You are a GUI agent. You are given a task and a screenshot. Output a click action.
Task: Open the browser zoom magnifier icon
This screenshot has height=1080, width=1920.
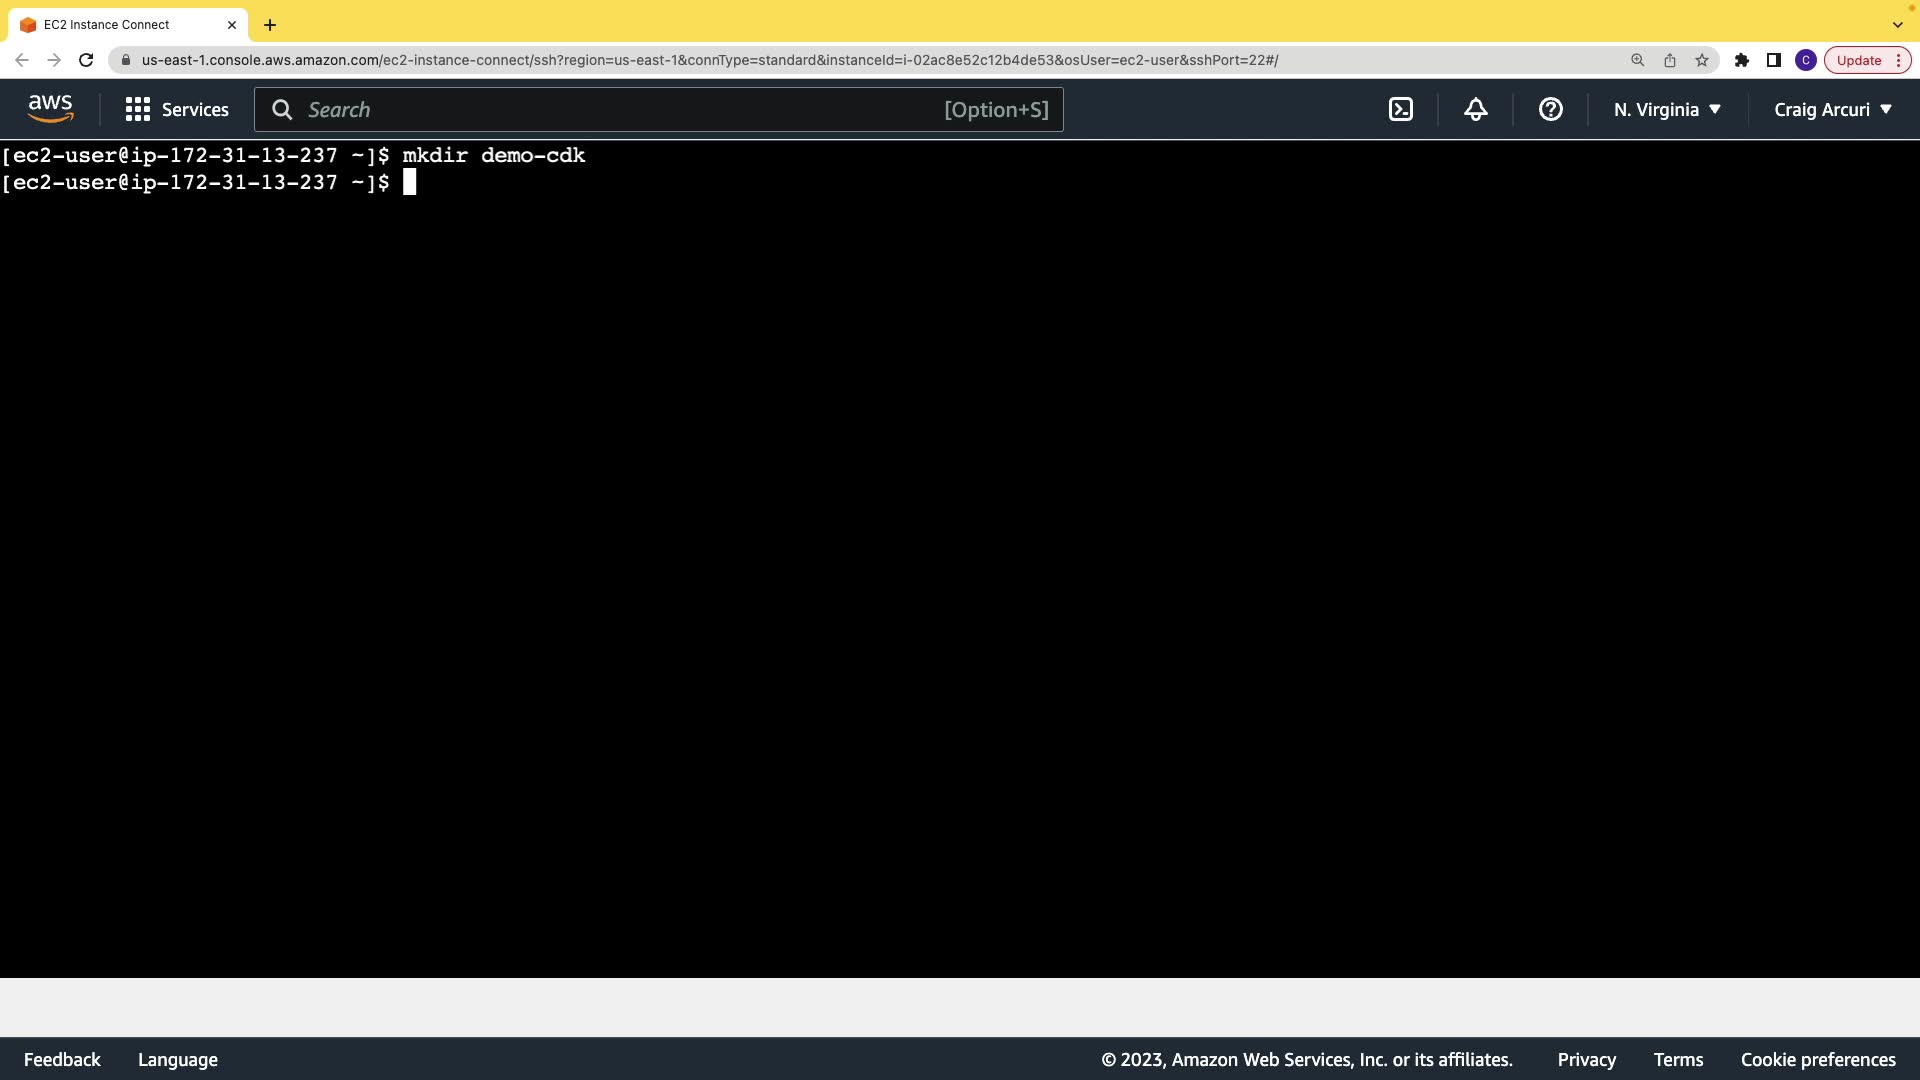click(x=1638, y=60)
